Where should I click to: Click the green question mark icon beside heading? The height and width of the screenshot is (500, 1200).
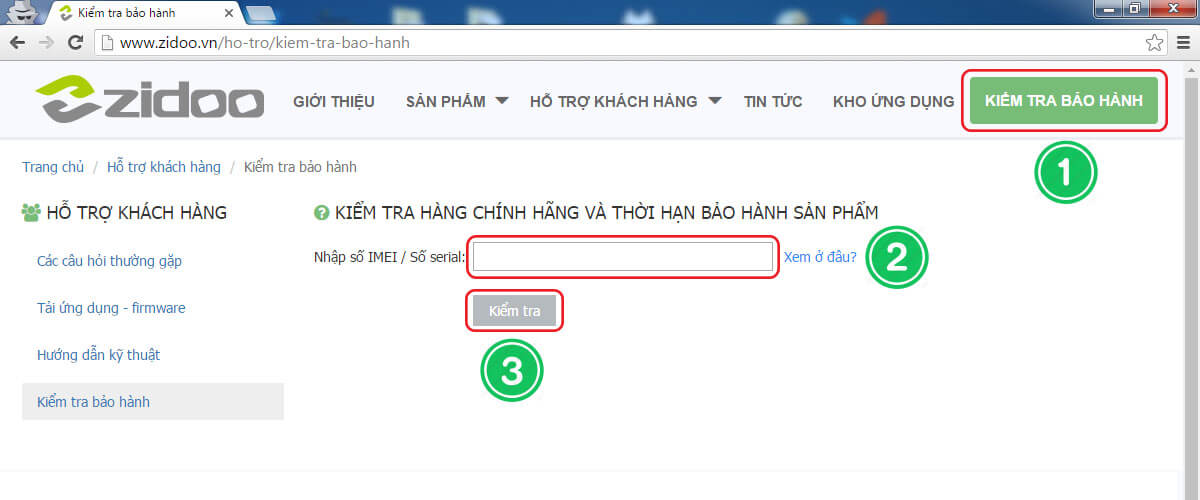pos(321,212)
